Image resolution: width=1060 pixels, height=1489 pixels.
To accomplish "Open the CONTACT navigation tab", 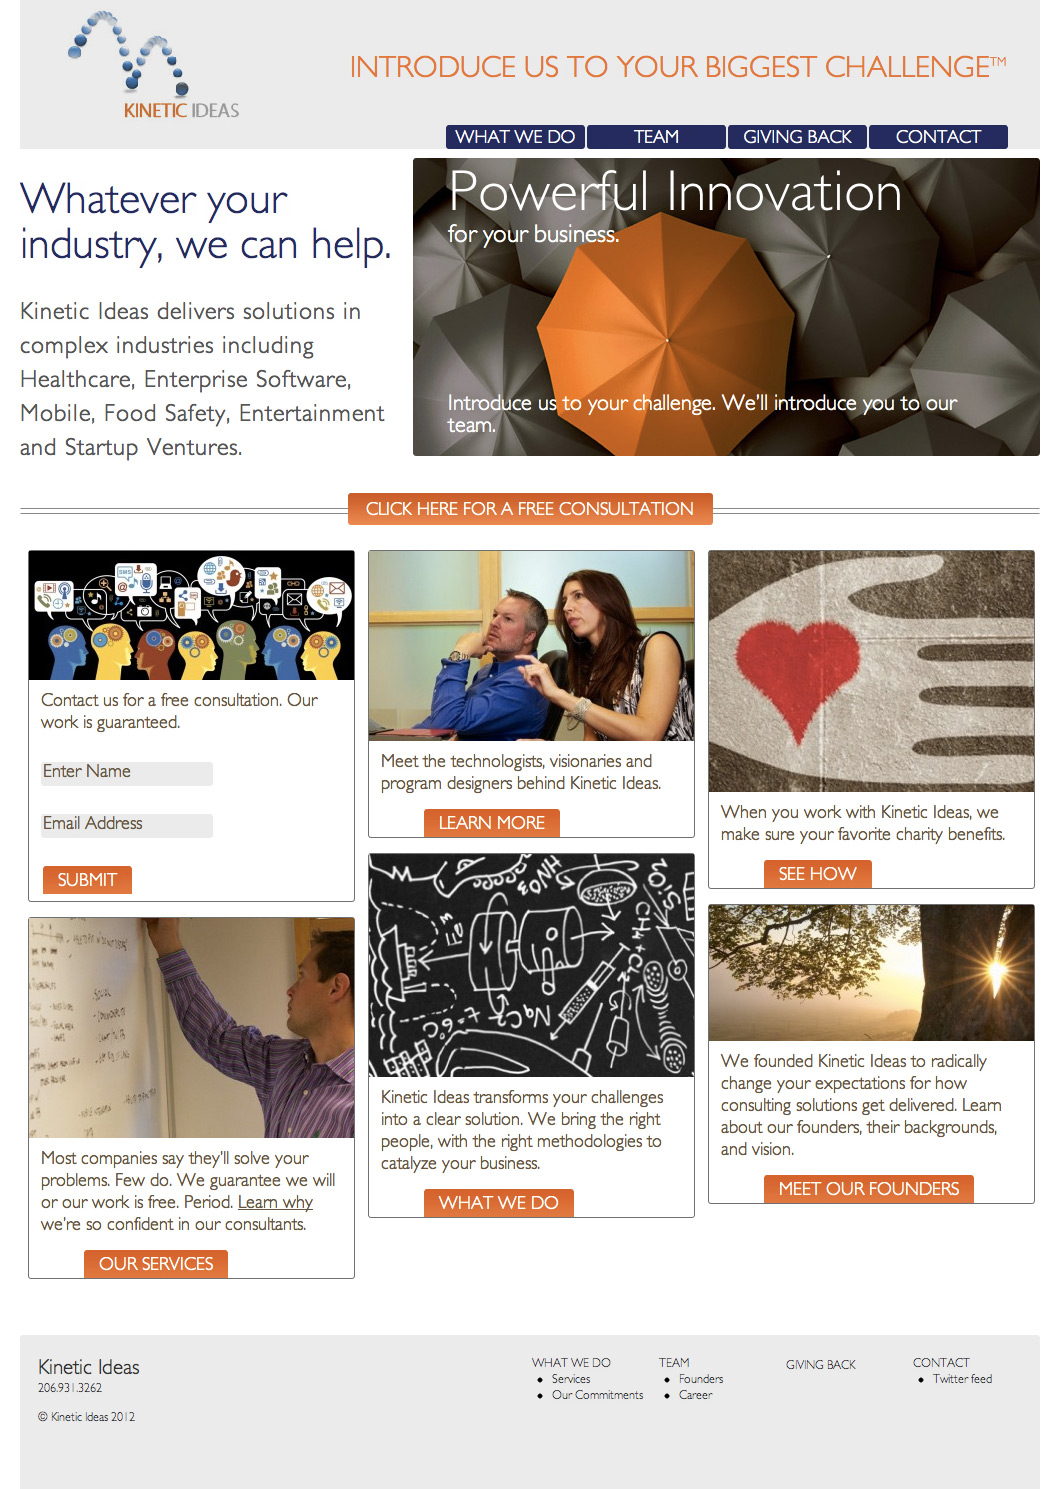I will click(x=938, y=137).
